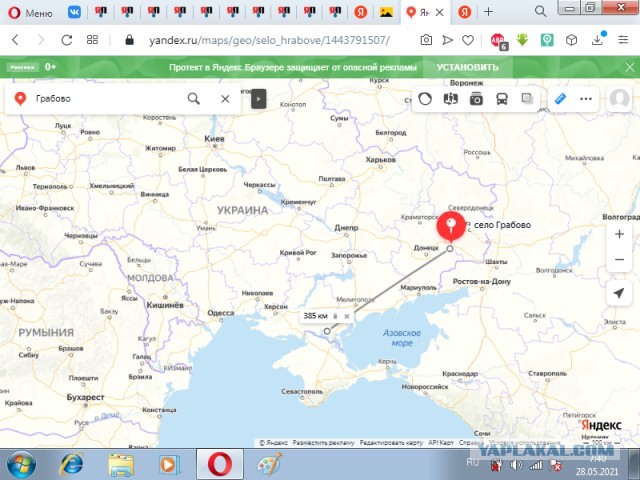Open Windows Explorer folder on taskbar
Image resolution: width=640 pixels, height=480 pixels.
(121, 464)
